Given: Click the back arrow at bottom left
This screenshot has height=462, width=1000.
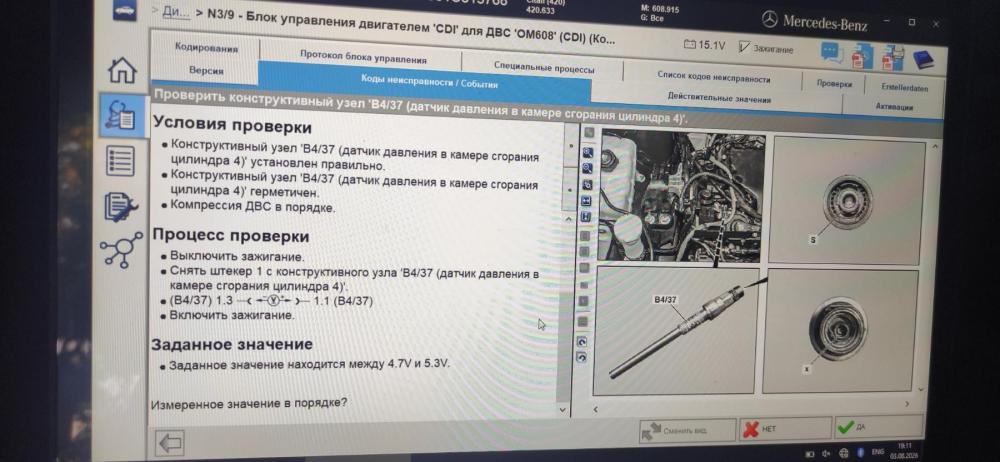Looking at the screenshot, I should tap(170, 443).
